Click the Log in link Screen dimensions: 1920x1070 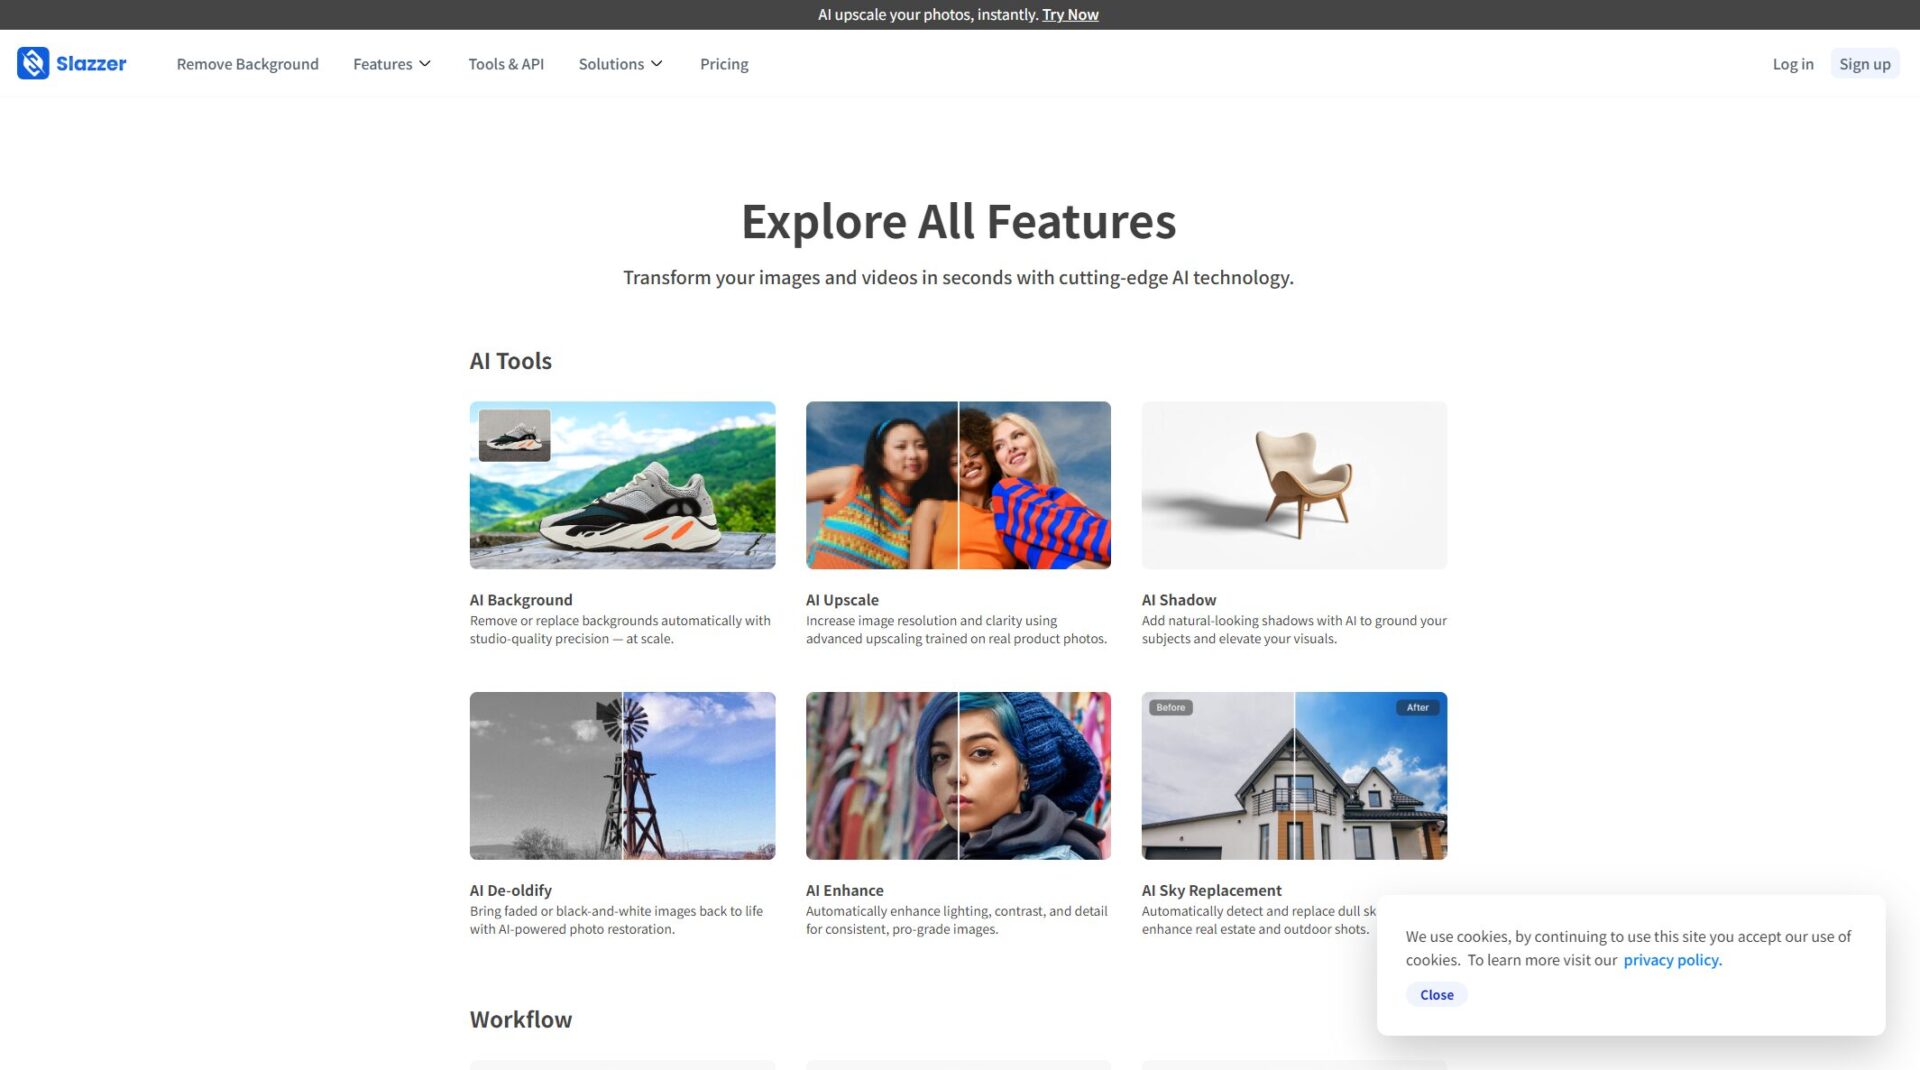(1793, 64)
